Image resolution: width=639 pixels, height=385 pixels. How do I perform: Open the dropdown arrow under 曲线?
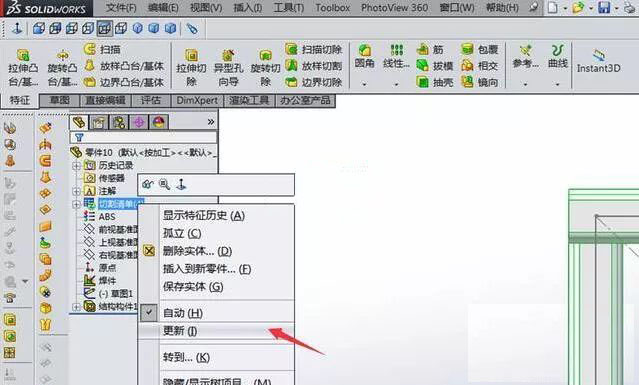click(x=557, y=84)
